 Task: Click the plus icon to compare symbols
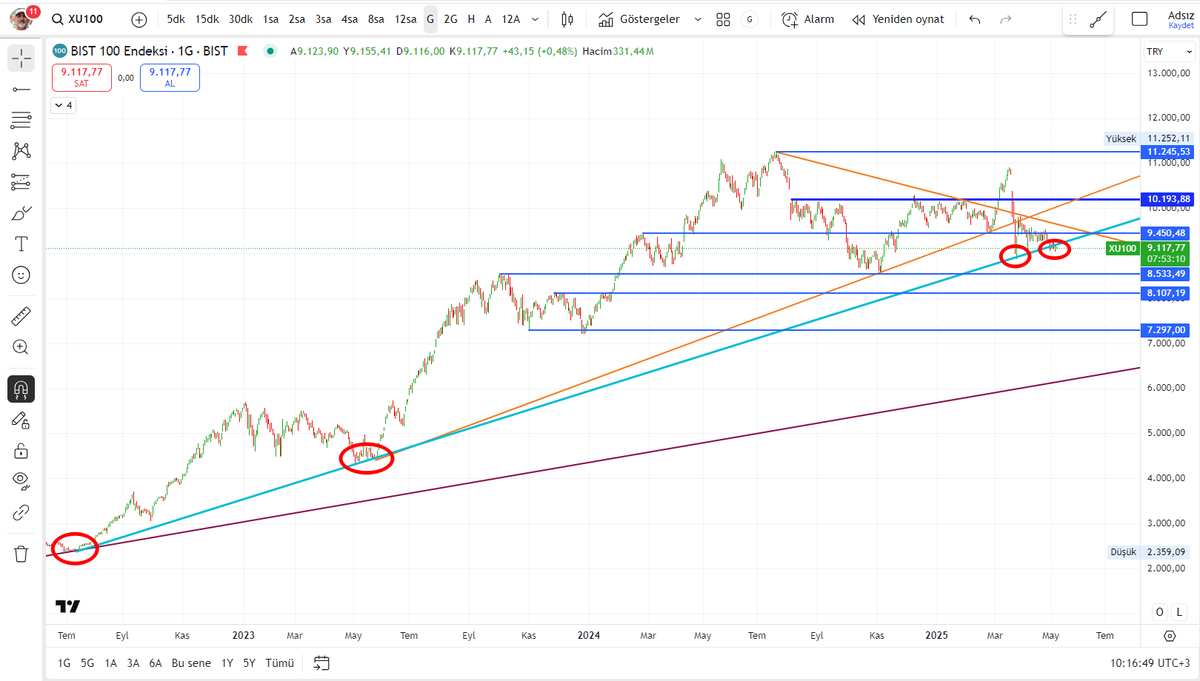(x=139, y=19)
